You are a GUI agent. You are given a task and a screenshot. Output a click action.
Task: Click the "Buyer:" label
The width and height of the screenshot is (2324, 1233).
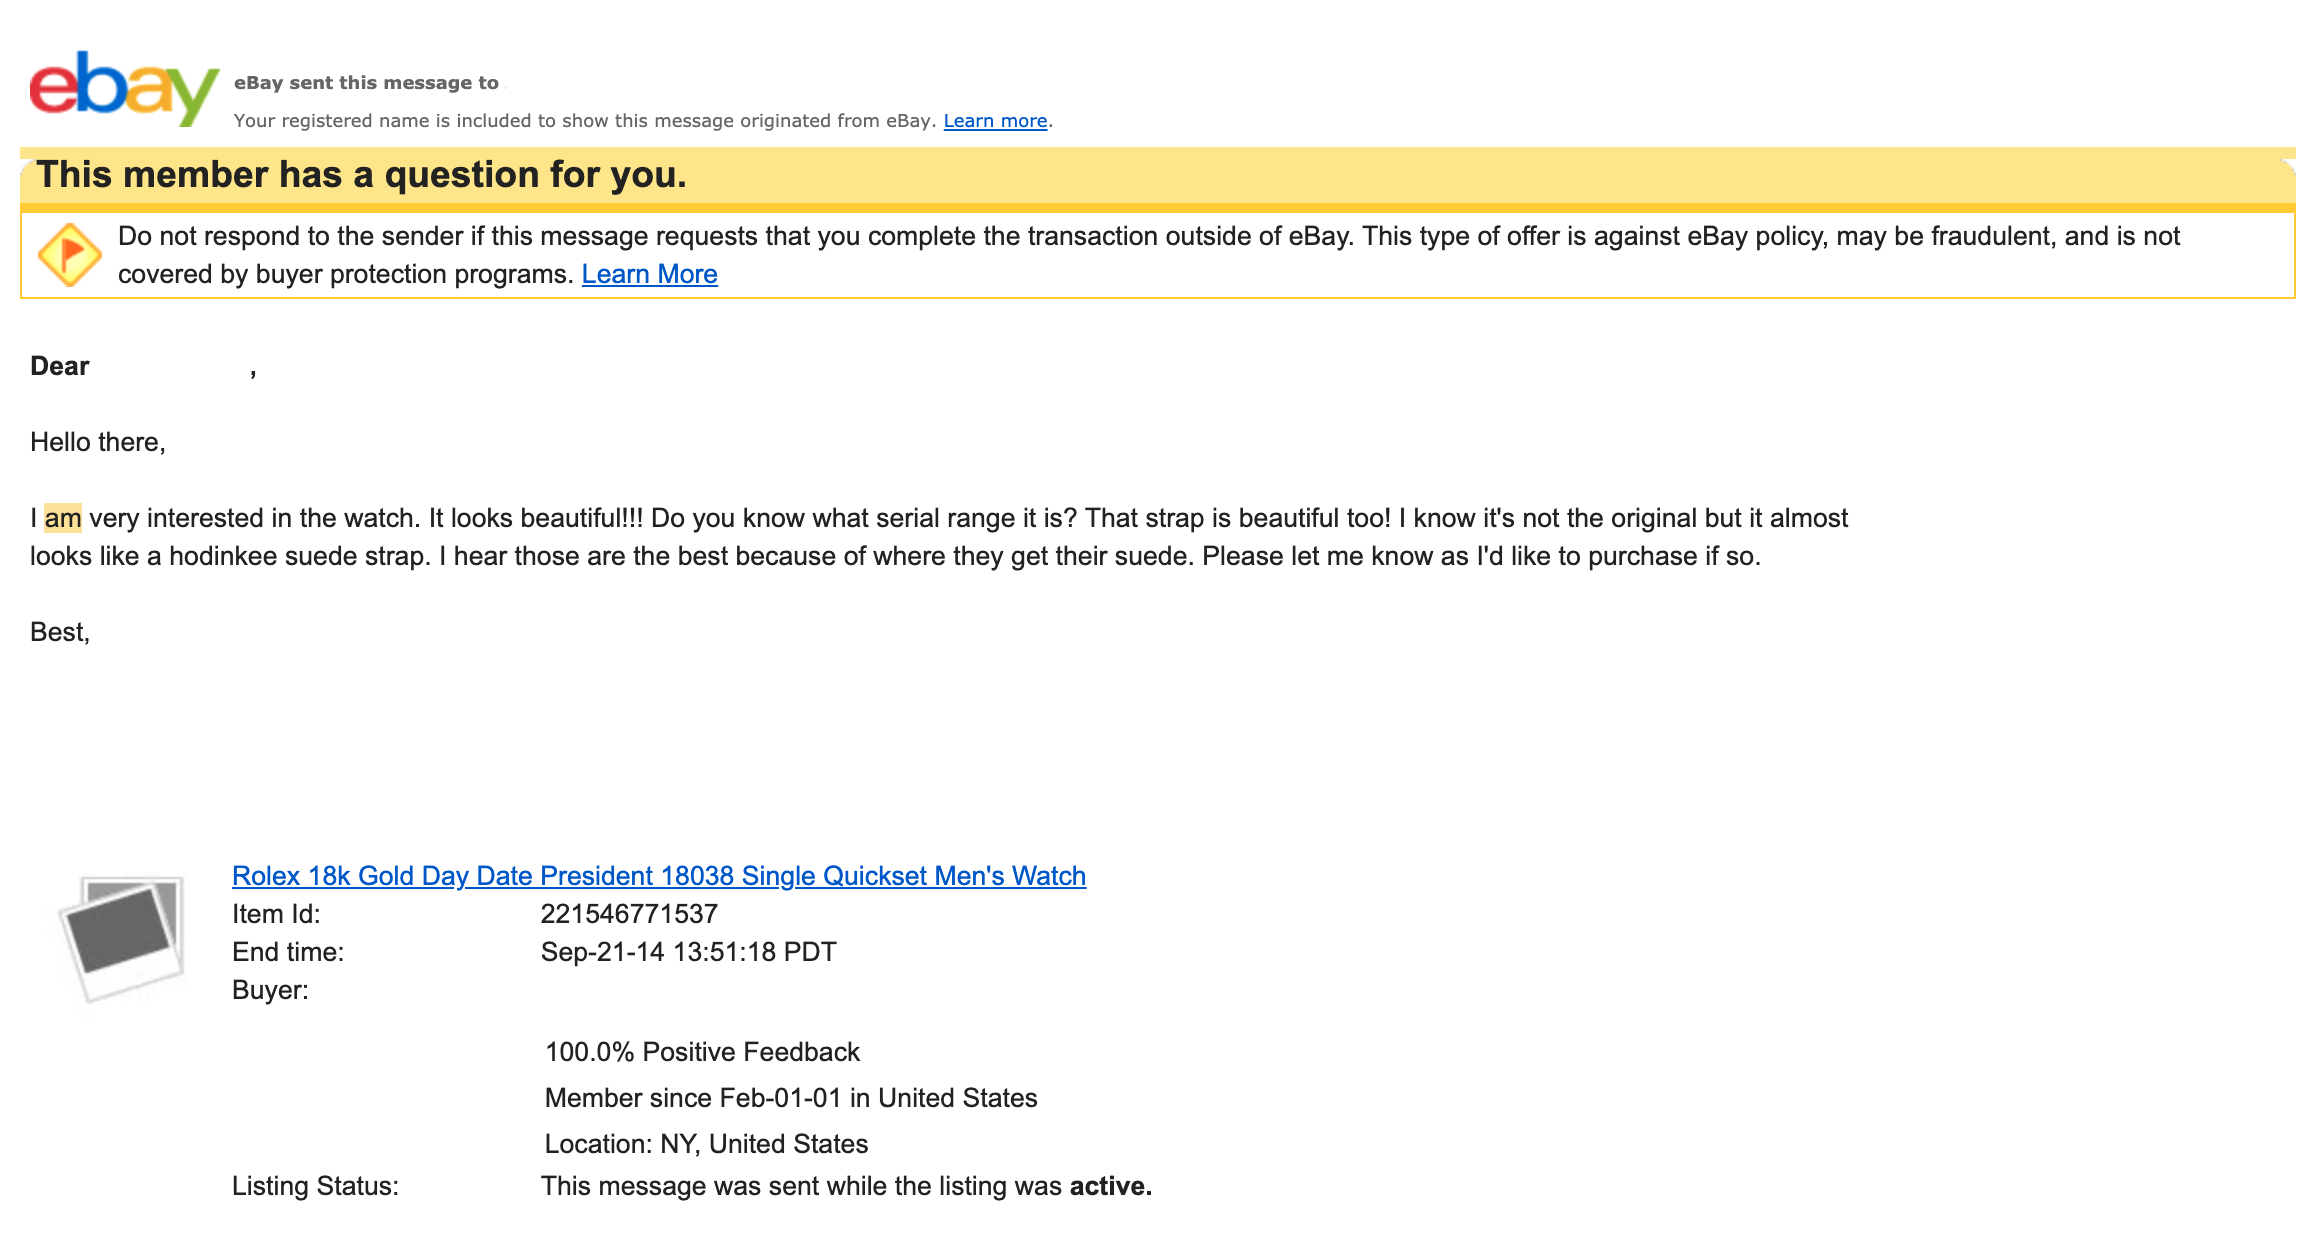[270, 990]
